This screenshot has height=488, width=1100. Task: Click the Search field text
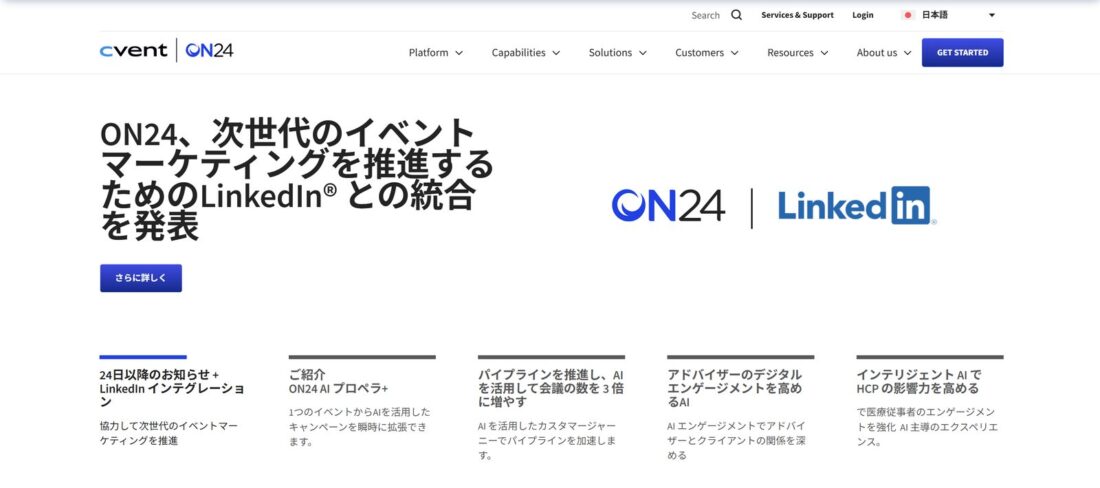point(705,15)
